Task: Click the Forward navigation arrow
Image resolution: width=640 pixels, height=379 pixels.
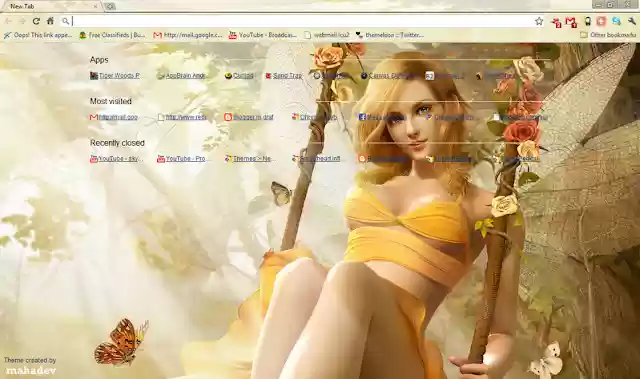Action: point(22,21)
